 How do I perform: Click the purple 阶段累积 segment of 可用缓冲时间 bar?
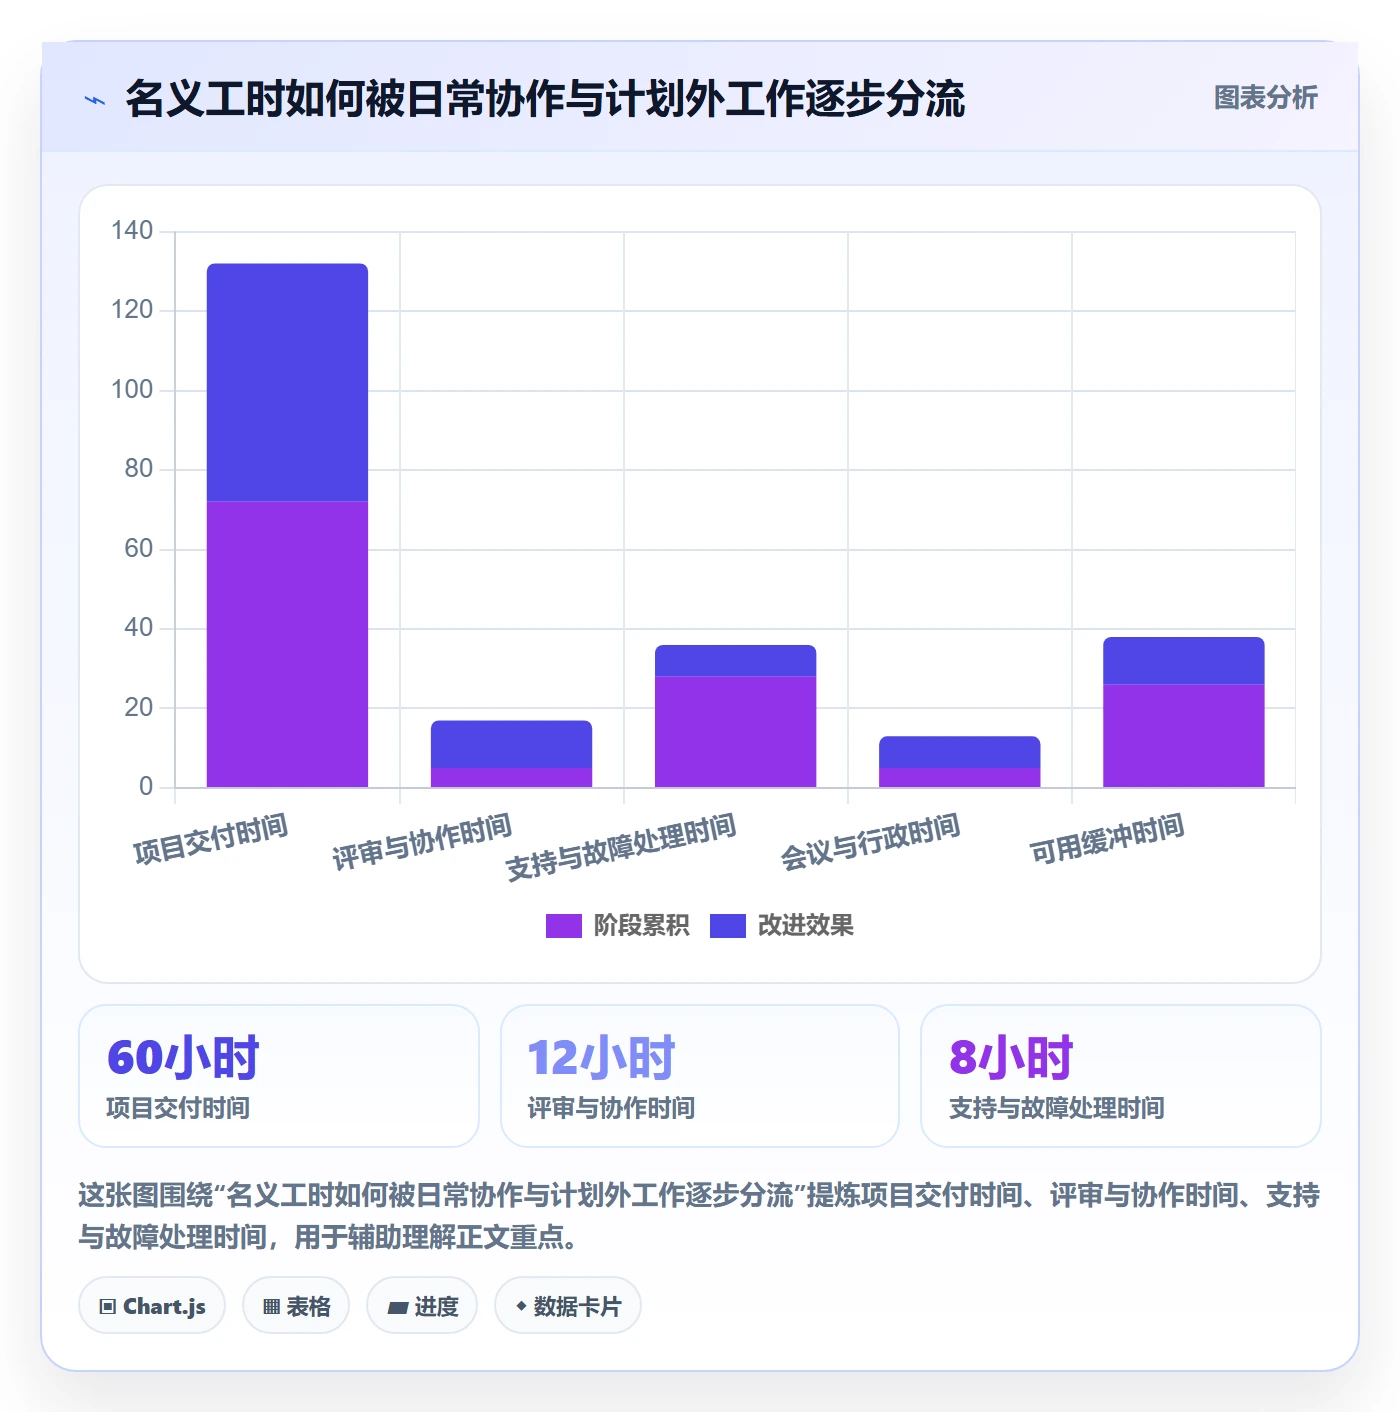click(x=1184, y=736)
